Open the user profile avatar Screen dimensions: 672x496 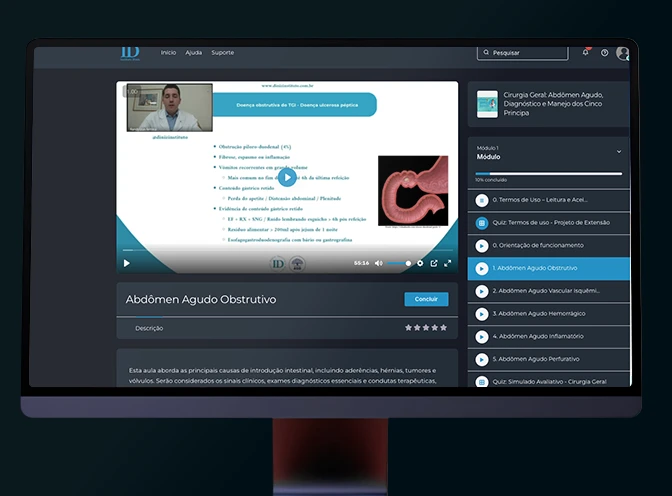(623, 53)
